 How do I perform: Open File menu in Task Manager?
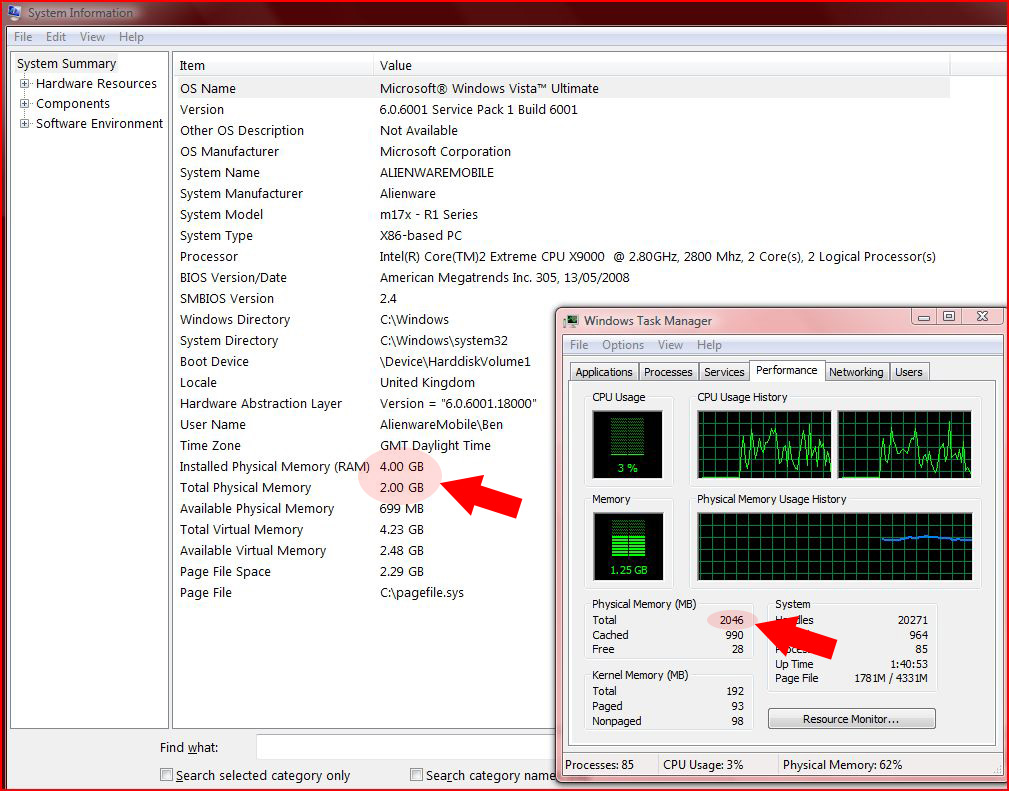pos(579,345)
